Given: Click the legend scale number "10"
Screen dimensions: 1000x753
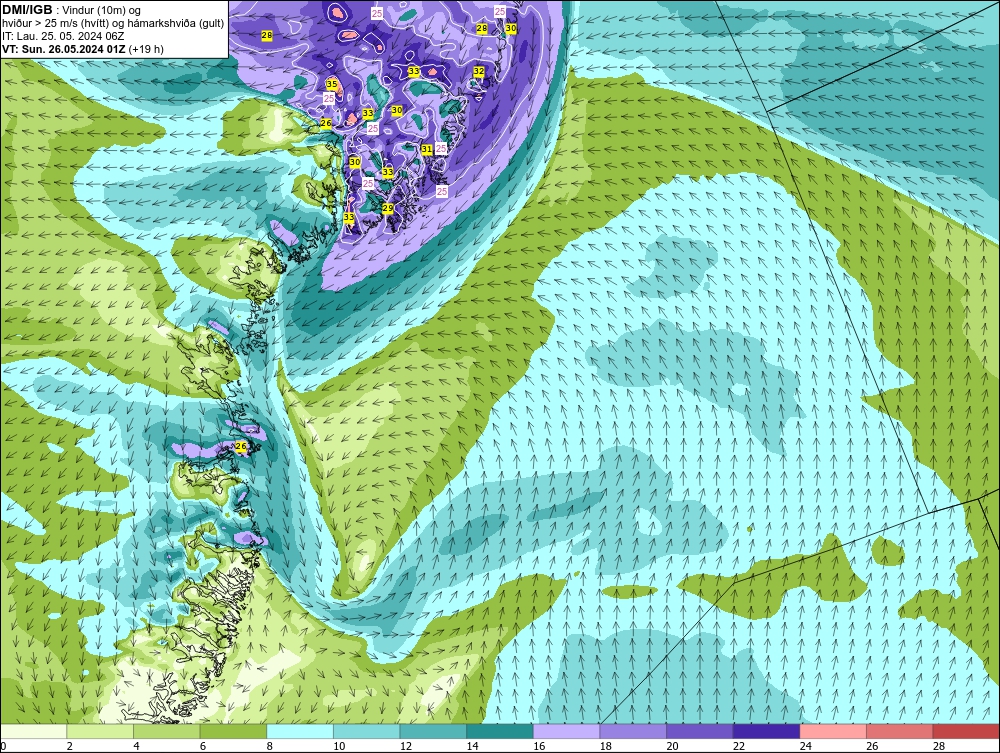Looking at the screenshot, I should point(339,746).
